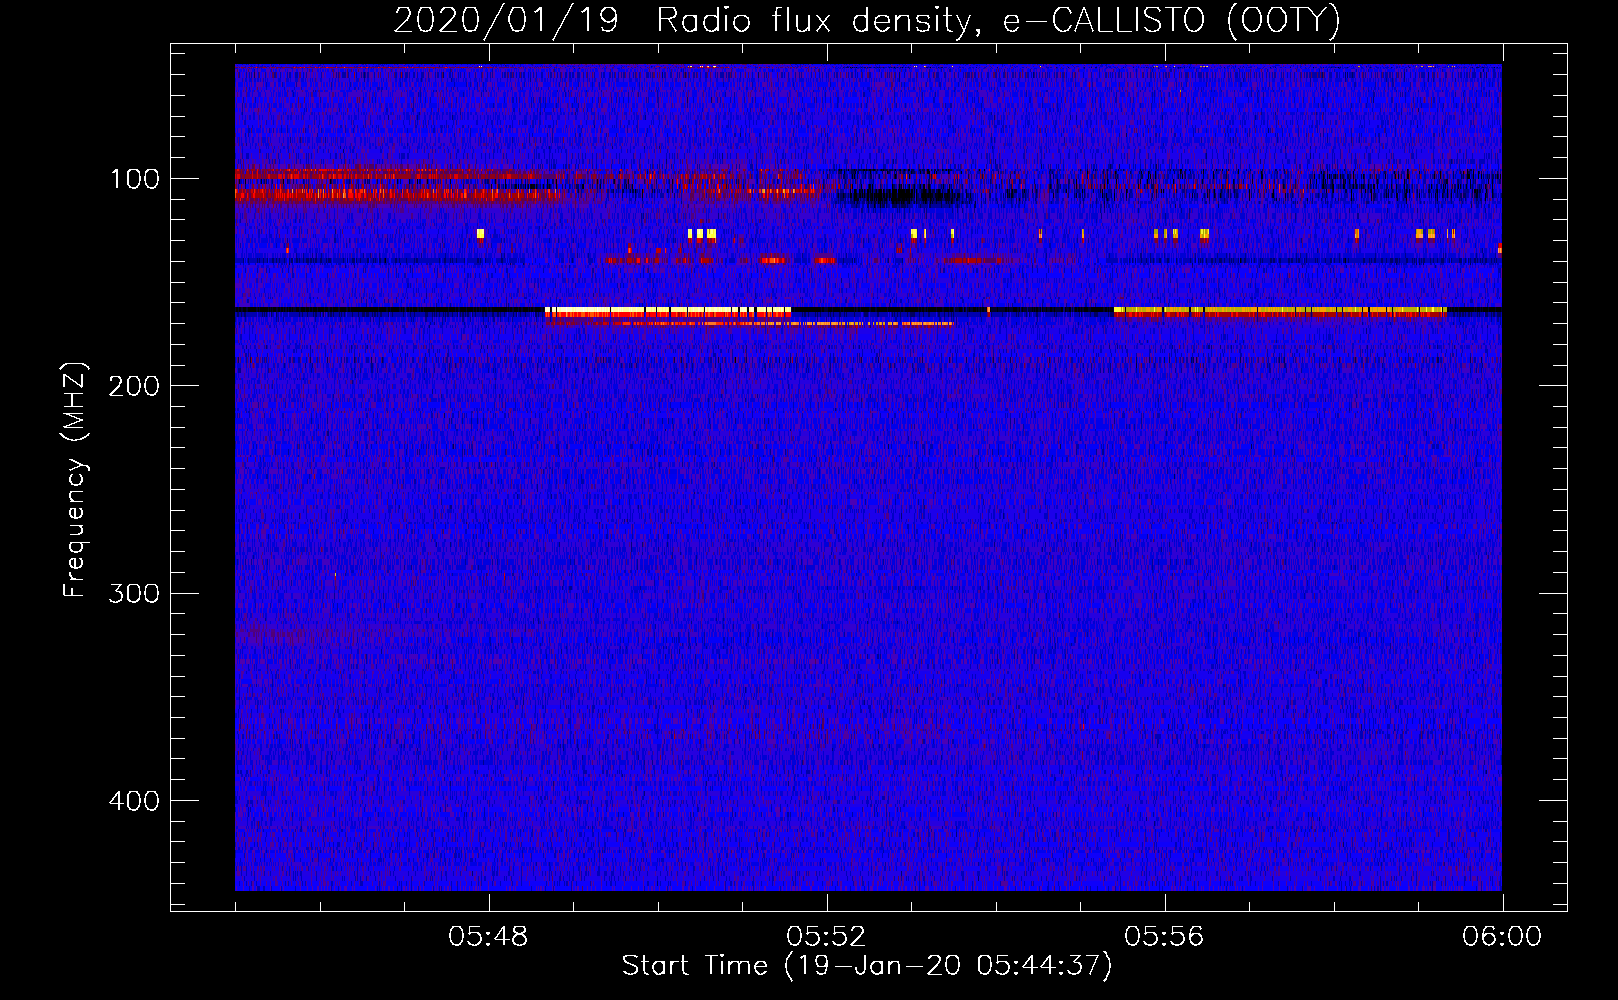Click the 05:52 time tick label
The width and height of the screenshot is (1618, 1000).
pos(826,937)
